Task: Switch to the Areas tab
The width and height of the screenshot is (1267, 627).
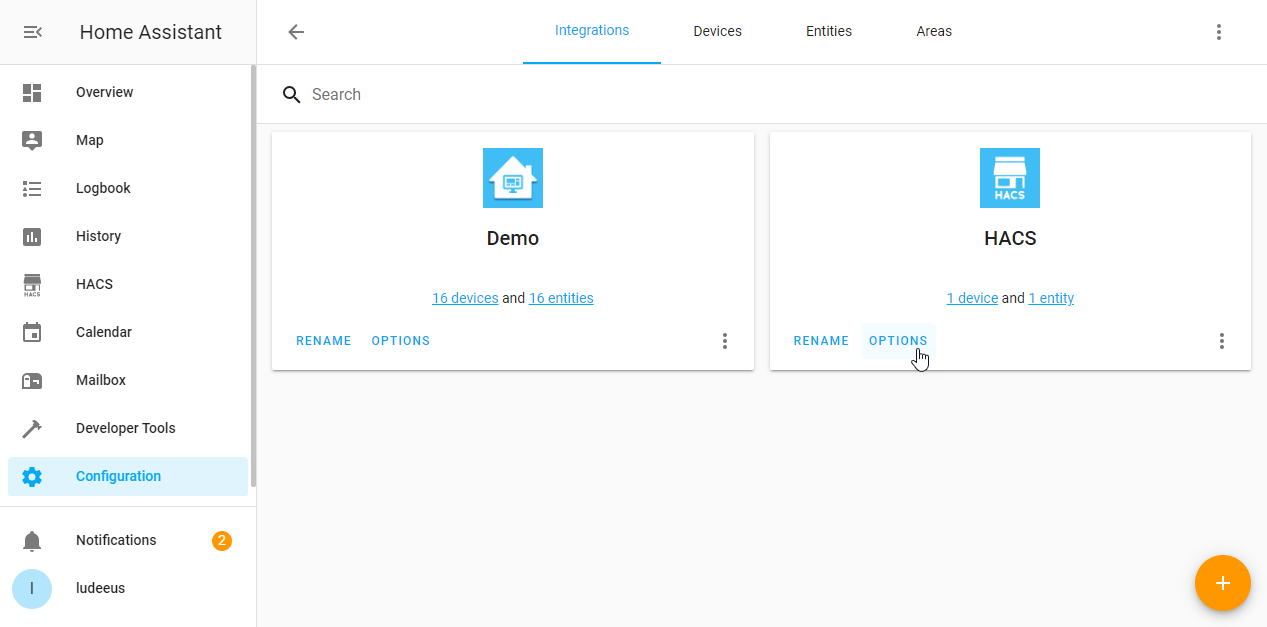Action: [934, 31]
